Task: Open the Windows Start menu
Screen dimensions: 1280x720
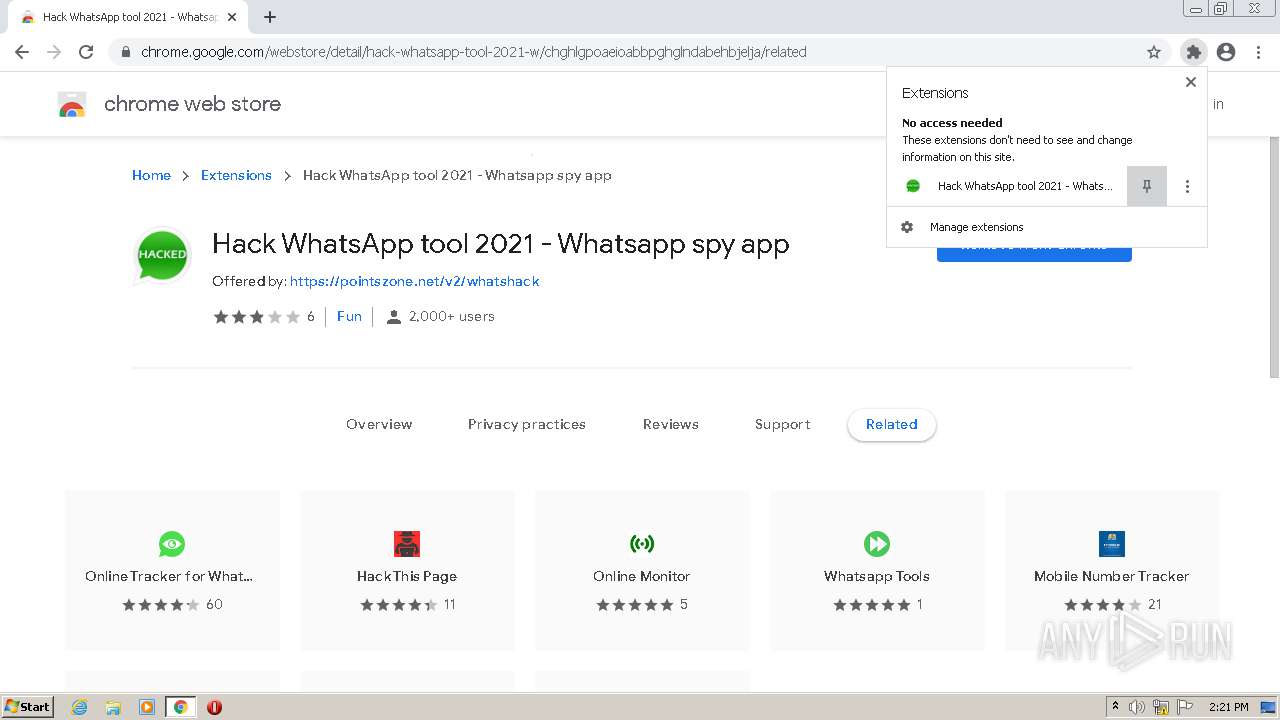Action: tap(28, 707)
